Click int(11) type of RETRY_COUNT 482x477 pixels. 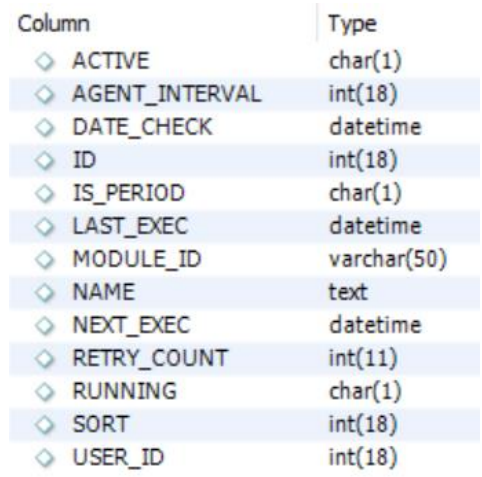(x=363, y=359)
